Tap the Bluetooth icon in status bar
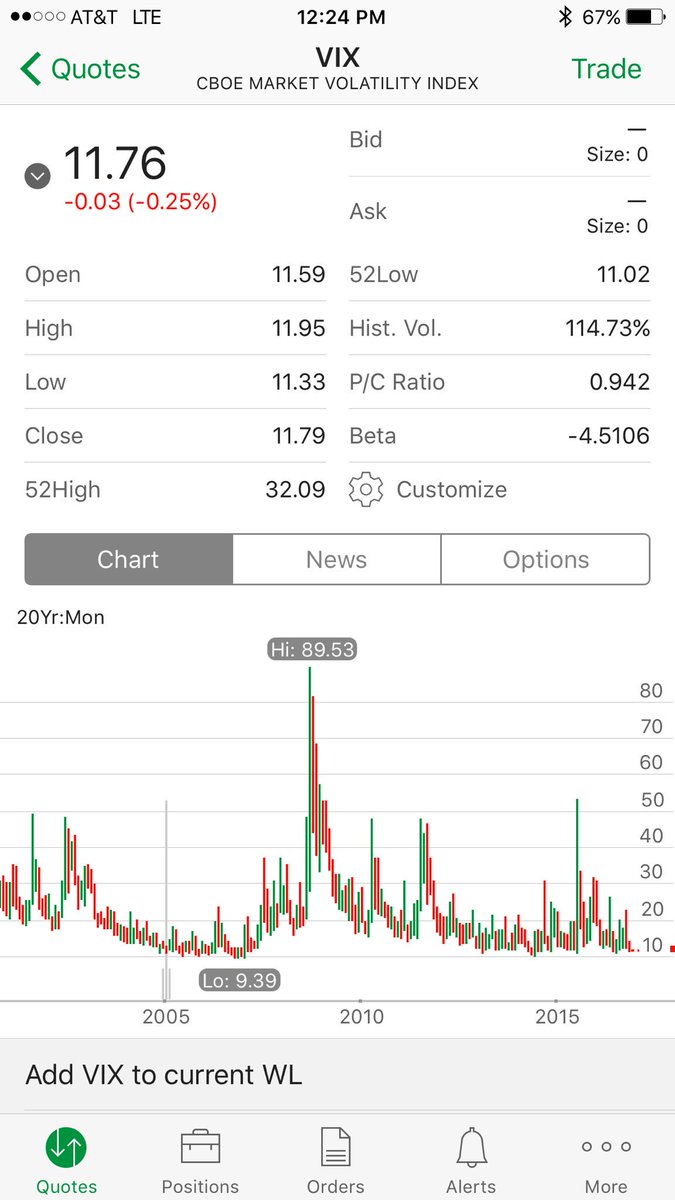The height and width of the screenshot is (1200, 675). [565, 17]
